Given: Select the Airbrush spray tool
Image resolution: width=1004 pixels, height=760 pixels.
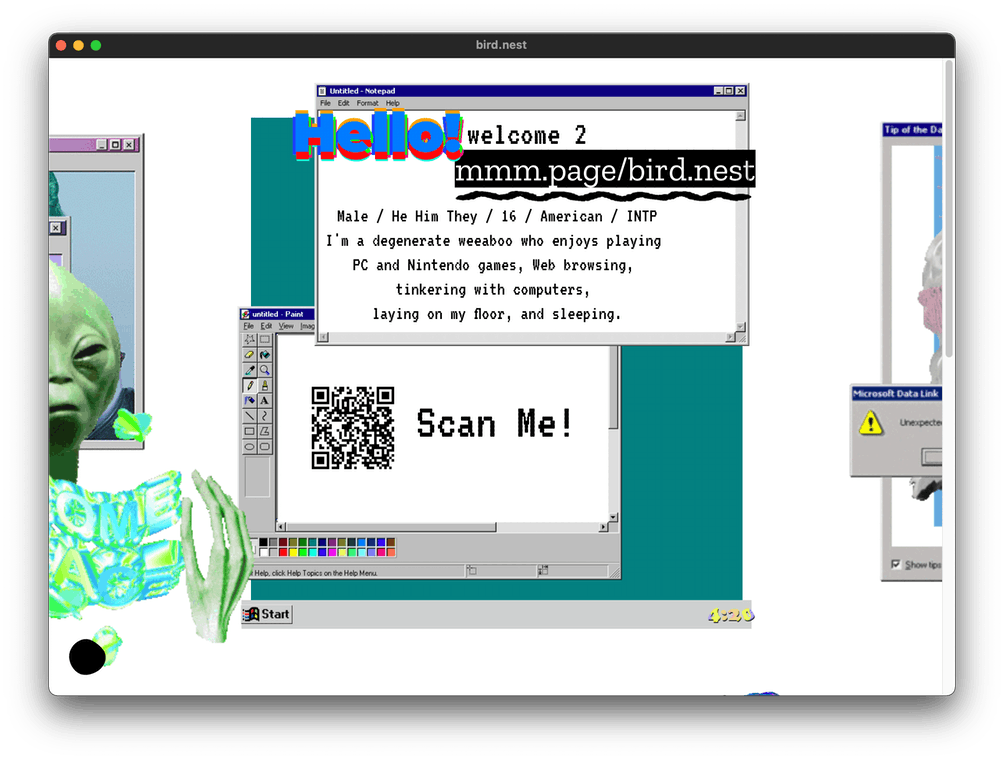Looking at the screenshot, I should (249, 401).
